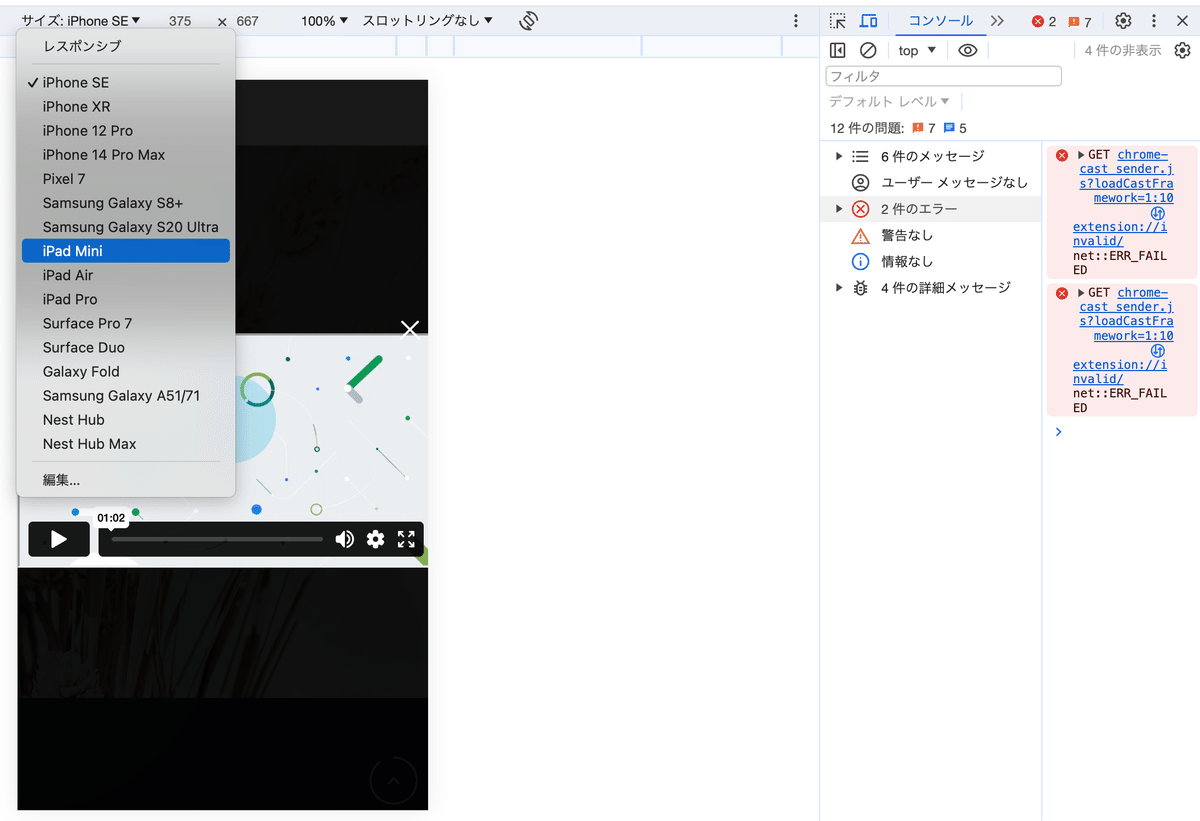Click the scroll-to-top circle arrow button
The image size is (1200, 821).
coord(394,781)
